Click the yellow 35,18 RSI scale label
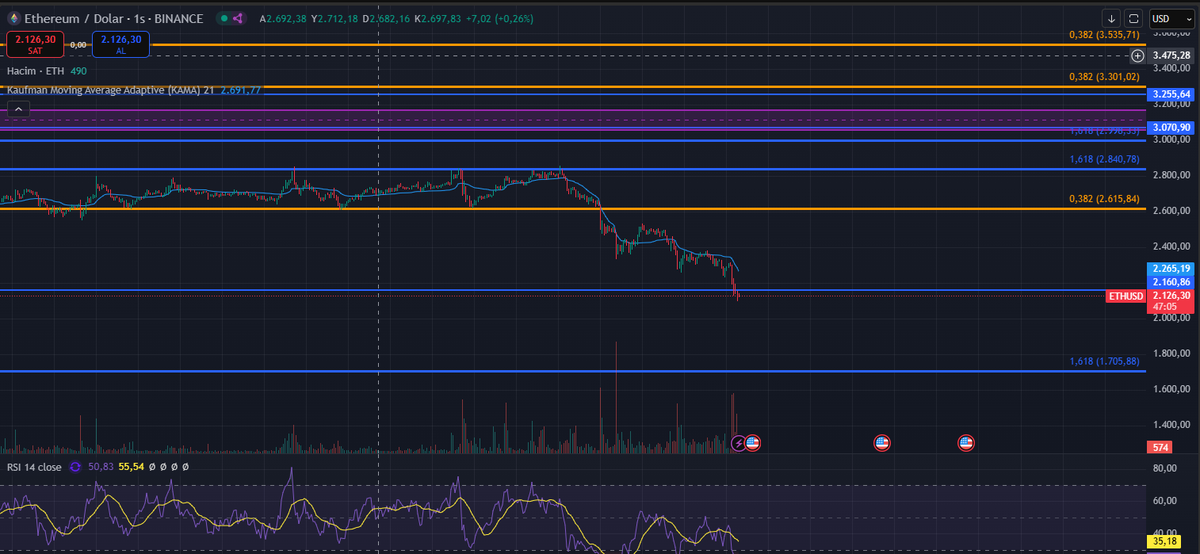Image resolution: width=1200 pixels, height=554 pixels. (1165, 542)
